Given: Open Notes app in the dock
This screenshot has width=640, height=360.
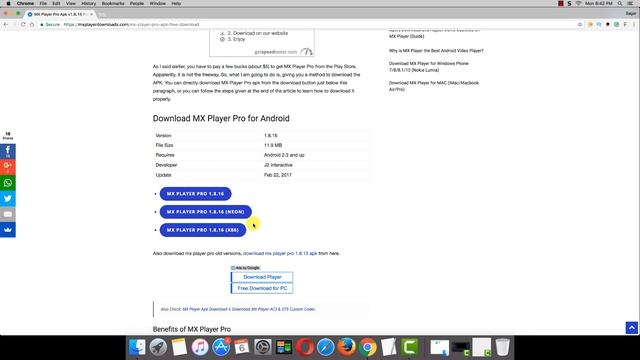Looking at the screenshot, I should (179, 347).
